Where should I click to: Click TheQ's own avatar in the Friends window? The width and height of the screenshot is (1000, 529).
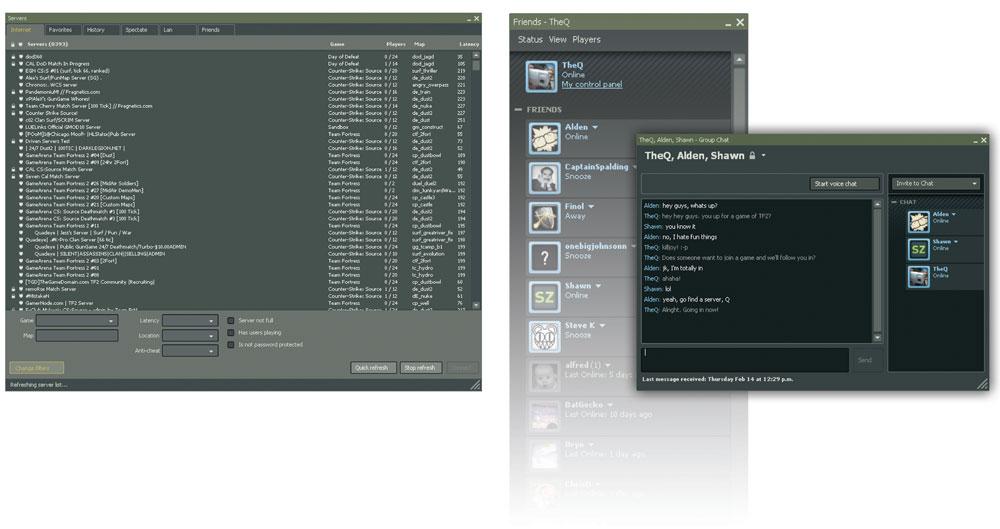[540, 76]
